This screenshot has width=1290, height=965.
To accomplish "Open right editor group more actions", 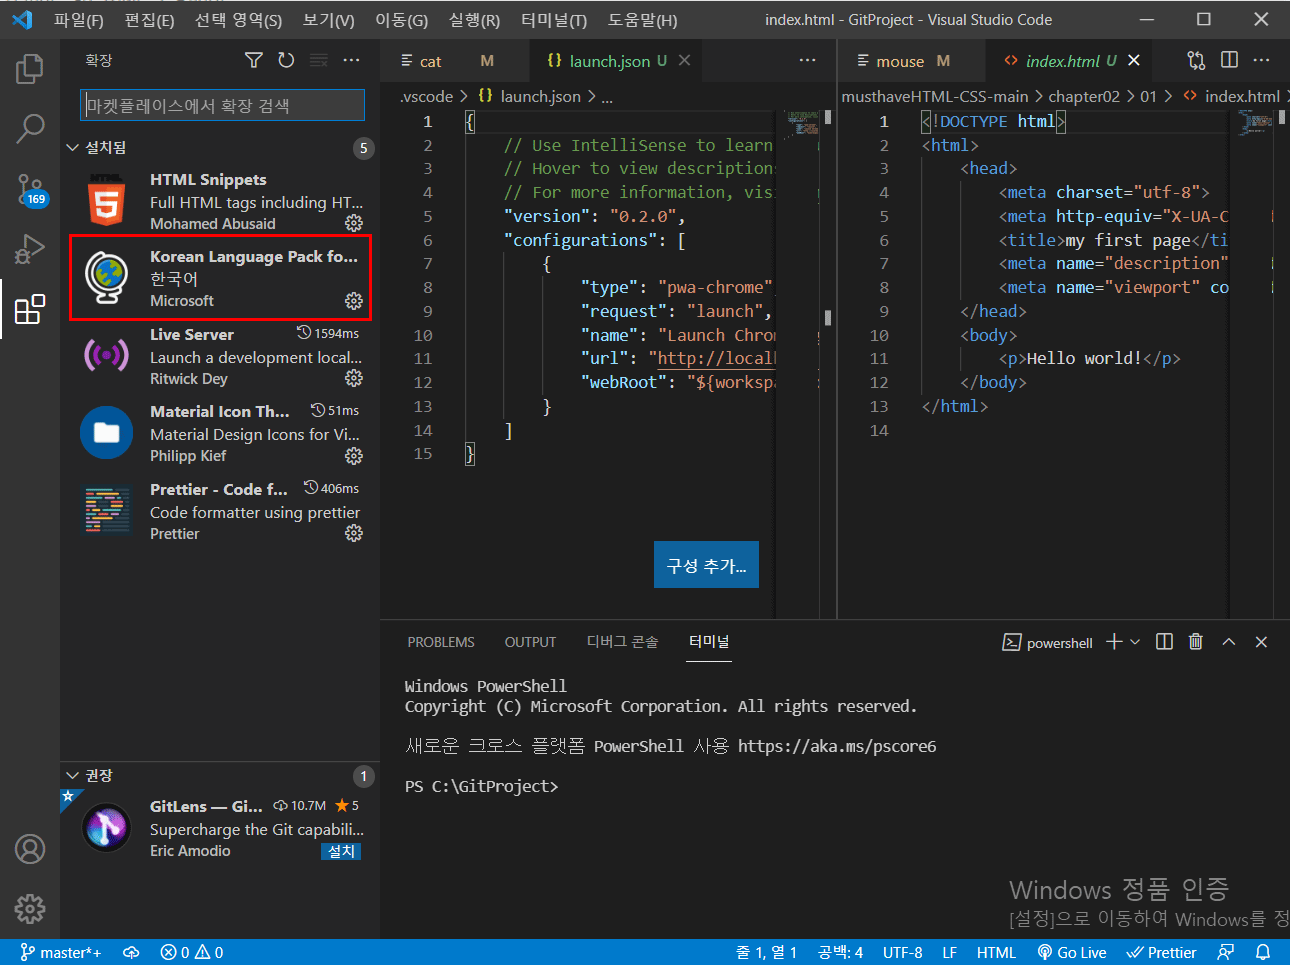I will click(x=1262, y=60).
